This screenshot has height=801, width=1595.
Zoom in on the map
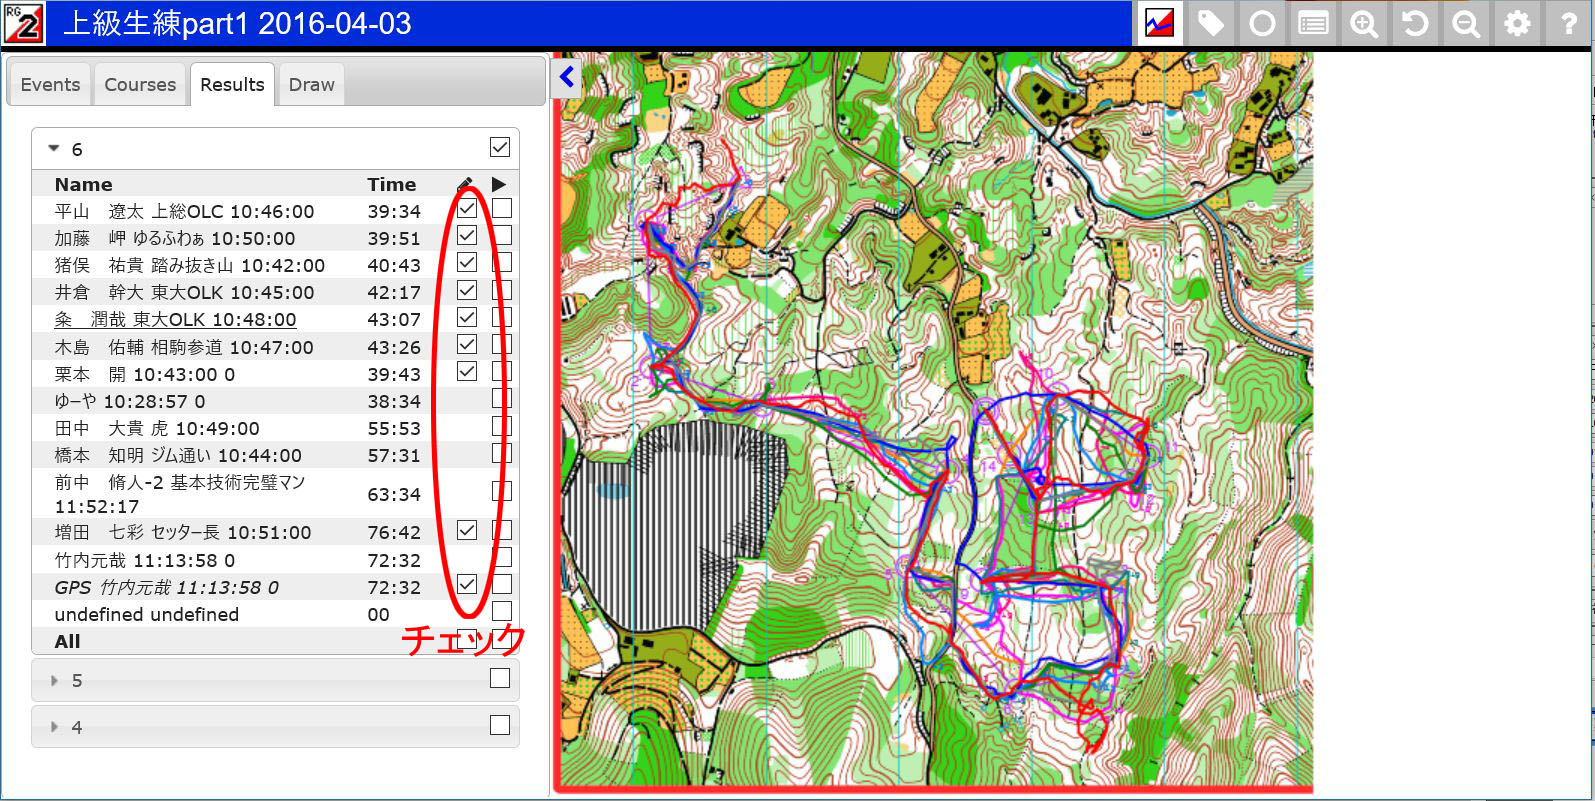click(1364, 23)
